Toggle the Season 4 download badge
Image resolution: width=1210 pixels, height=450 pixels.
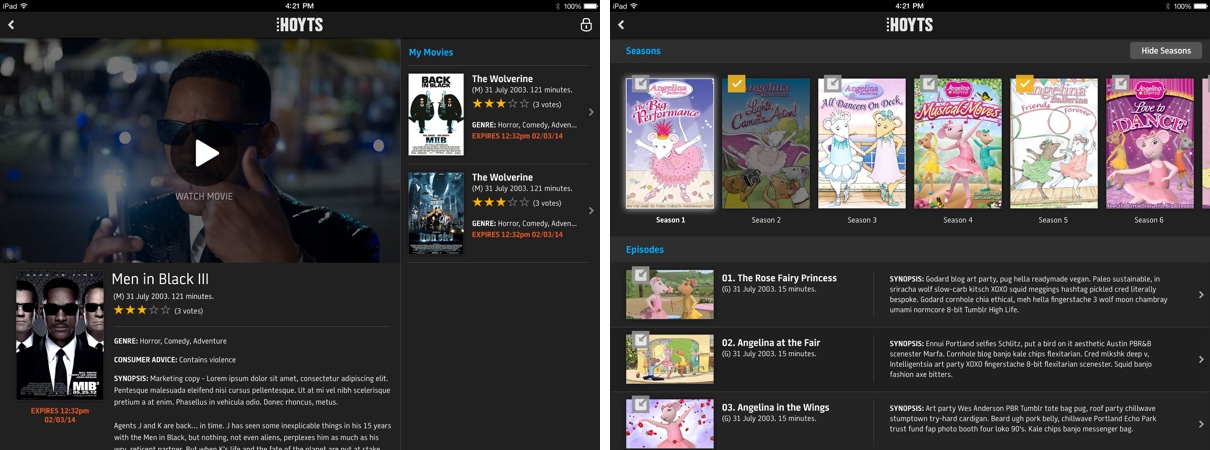(928, 84)
